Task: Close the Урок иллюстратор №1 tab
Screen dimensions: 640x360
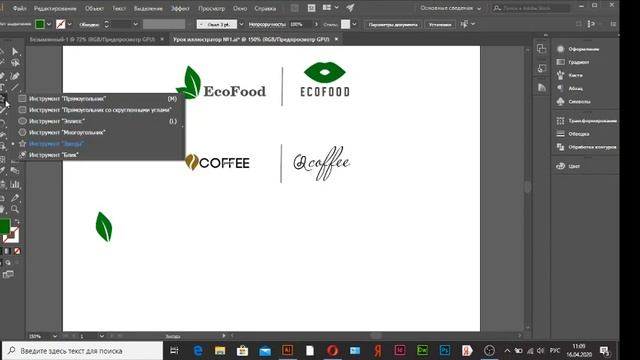Action: click(x=336, y=39)
